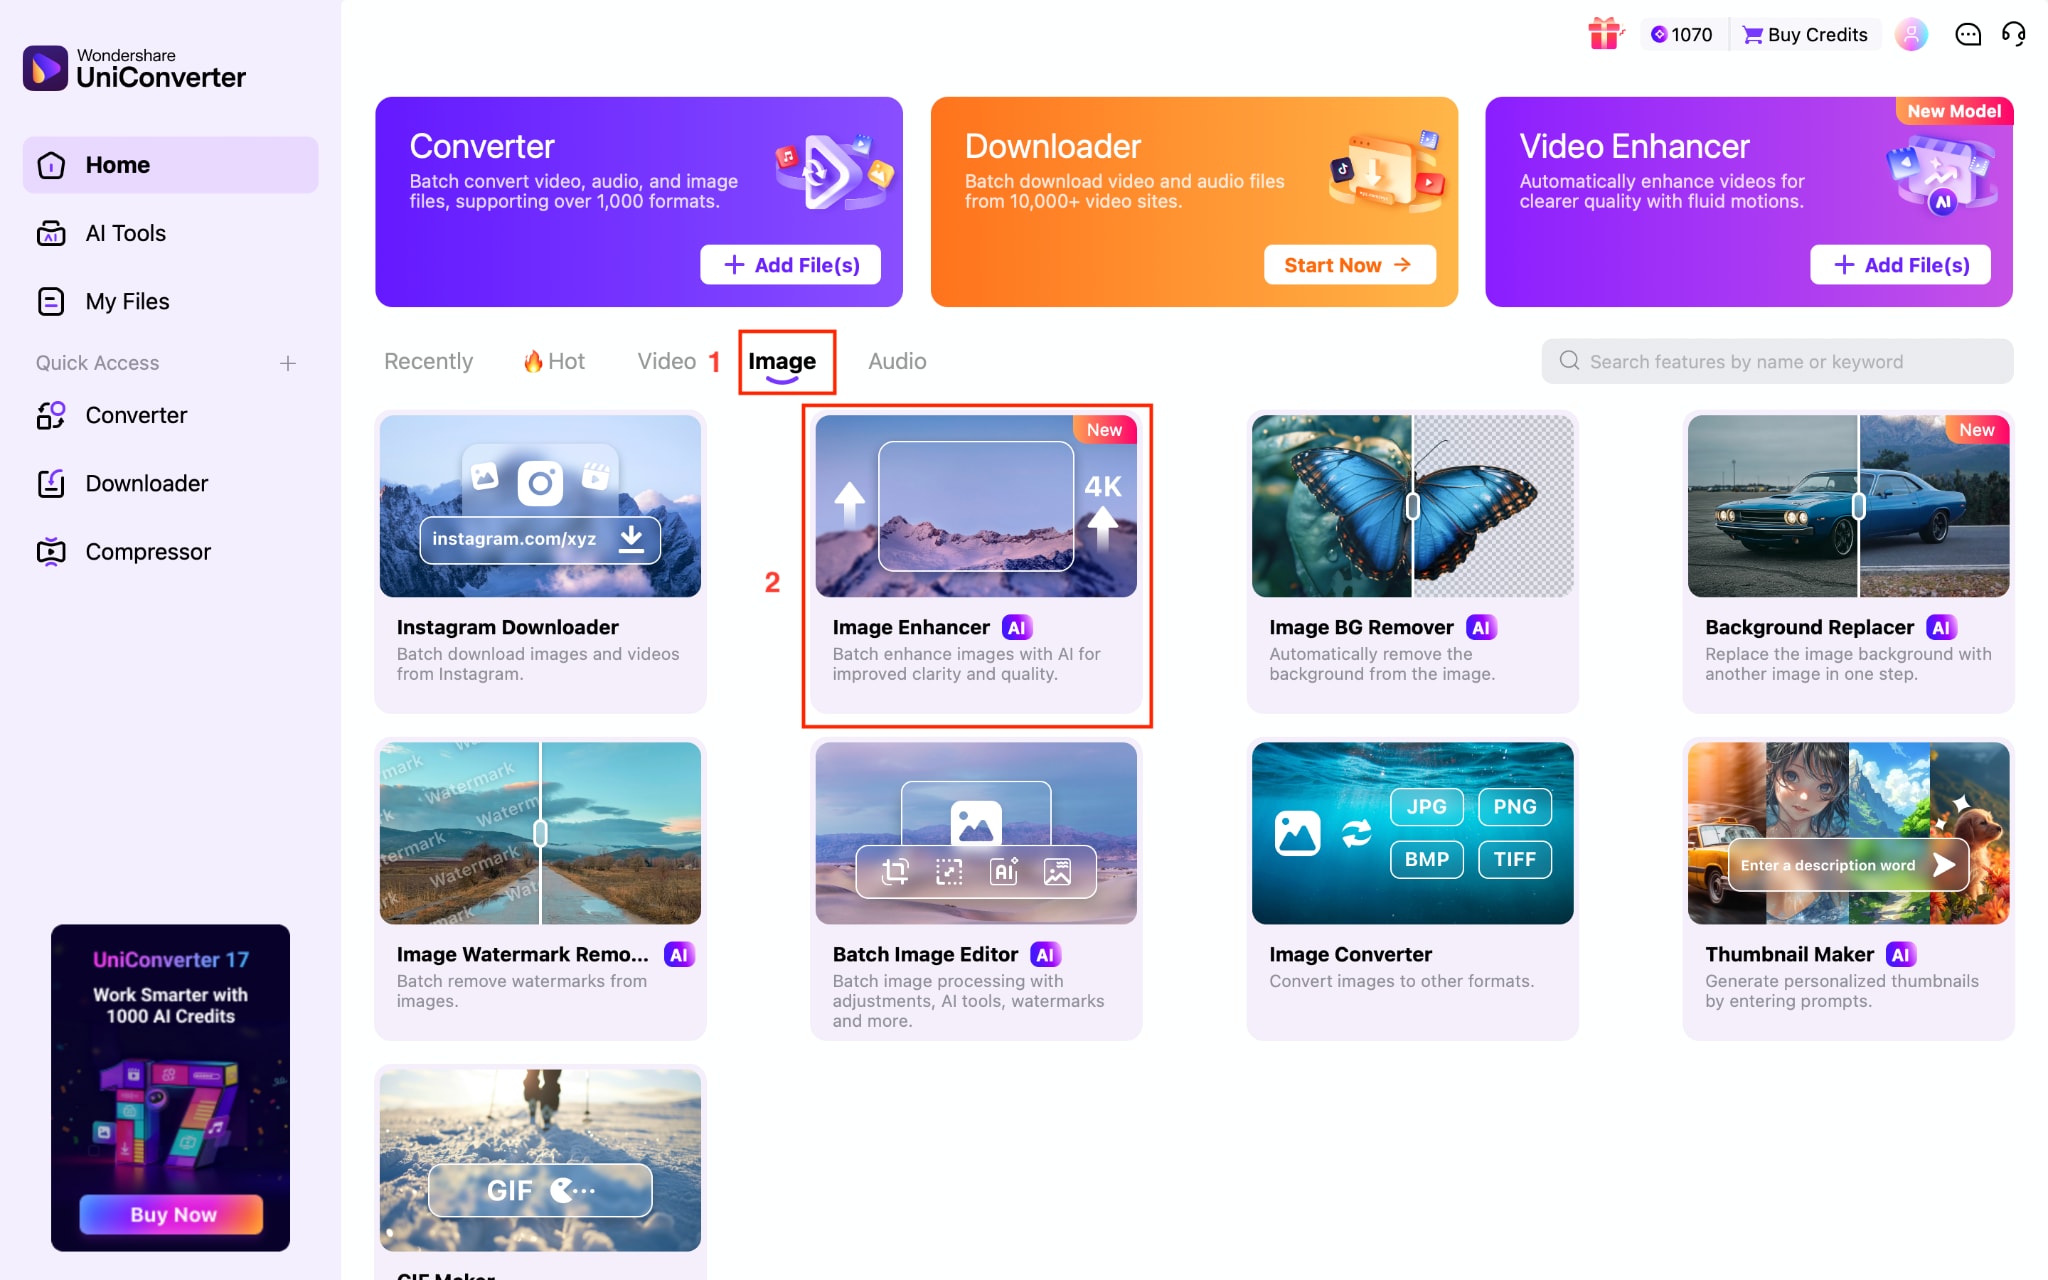2048x1280 pixels.
Task: Open the gift promotion icon at top right
Action: pyautogui.click(x=1604, y=33)
